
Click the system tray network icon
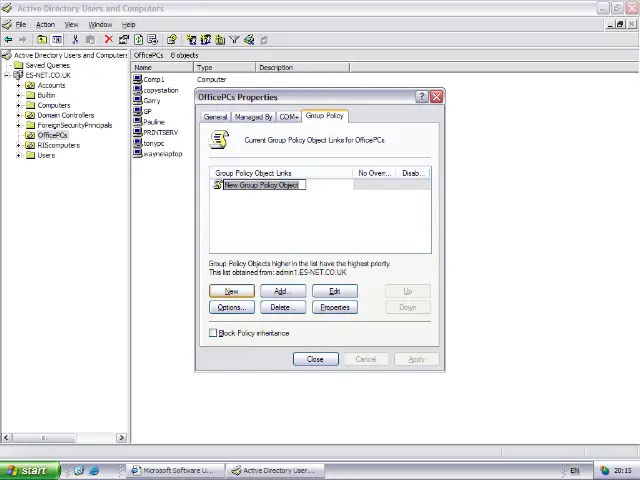coord(604,471)
